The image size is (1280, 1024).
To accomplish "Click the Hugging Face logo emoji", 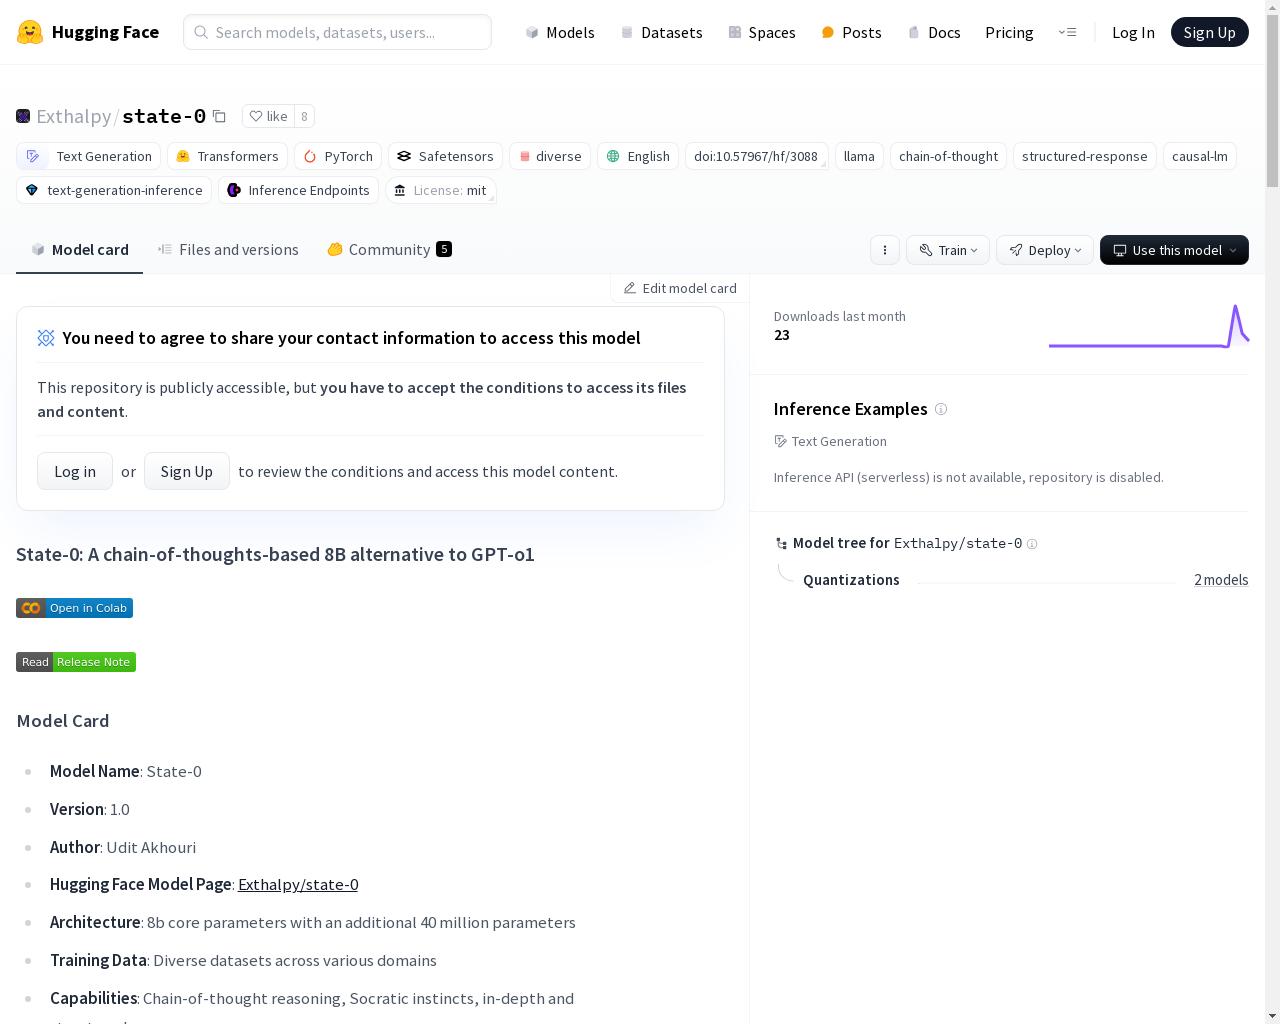I will tap(30, 32).
